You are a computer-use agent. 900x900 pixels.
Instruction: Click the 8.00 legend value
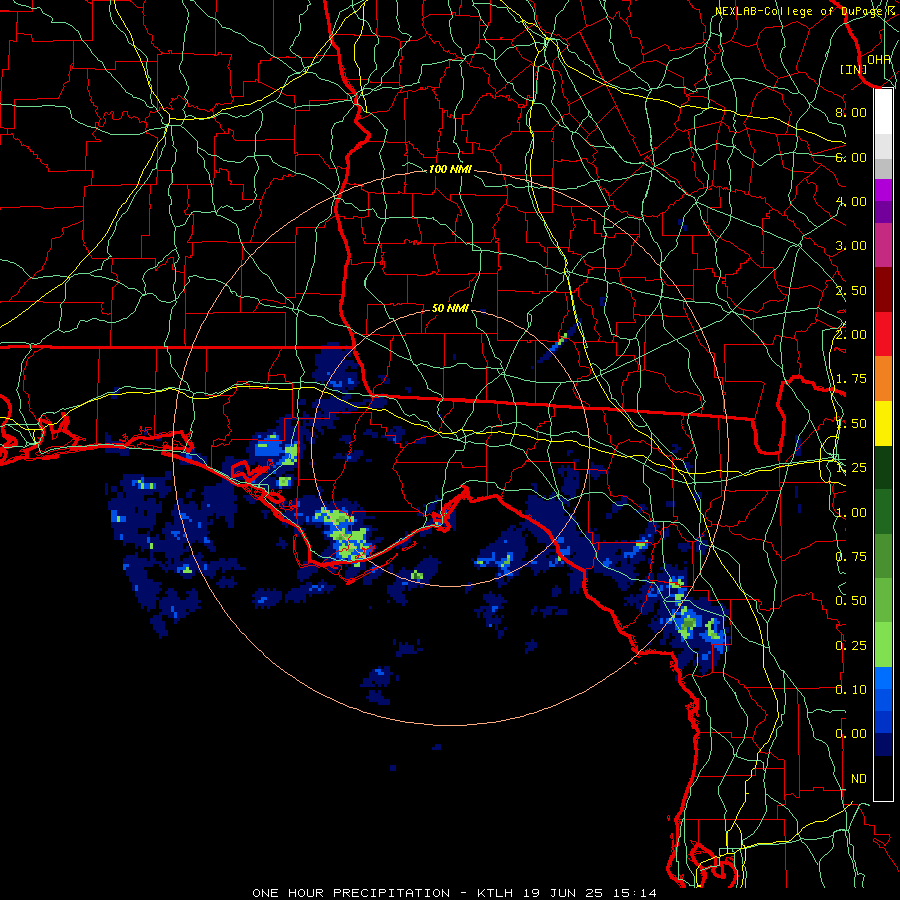point(851,112)
